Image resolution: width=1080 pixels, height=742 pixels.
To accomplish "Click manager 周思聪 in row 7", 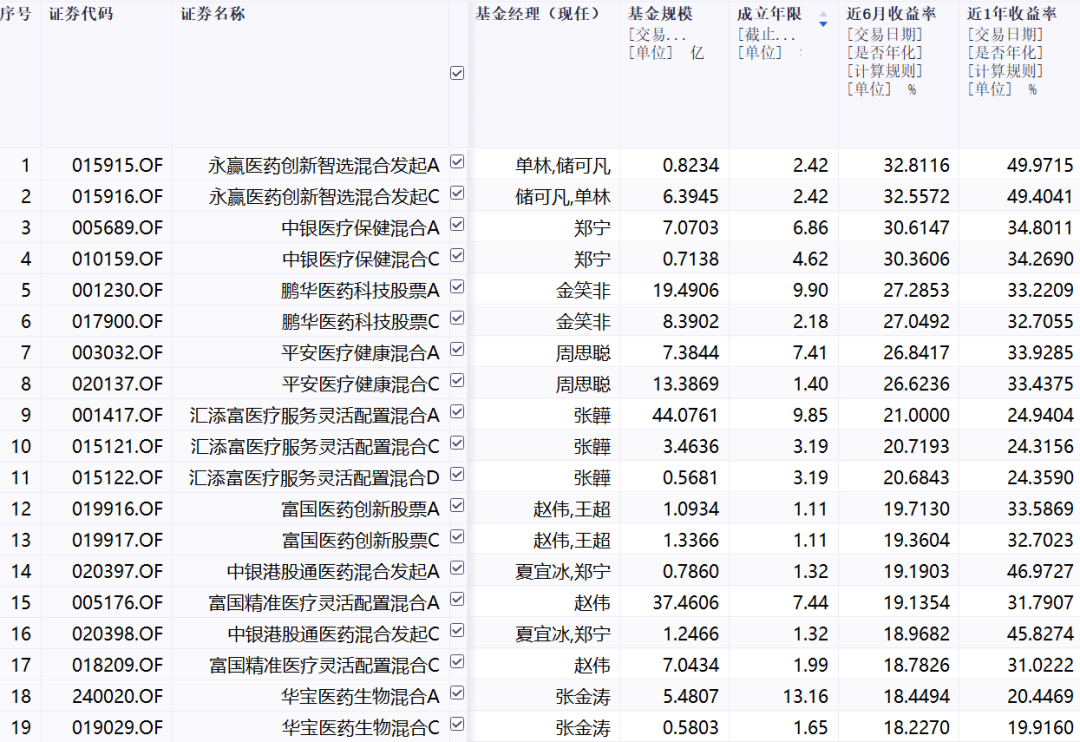I will [583, 353].
